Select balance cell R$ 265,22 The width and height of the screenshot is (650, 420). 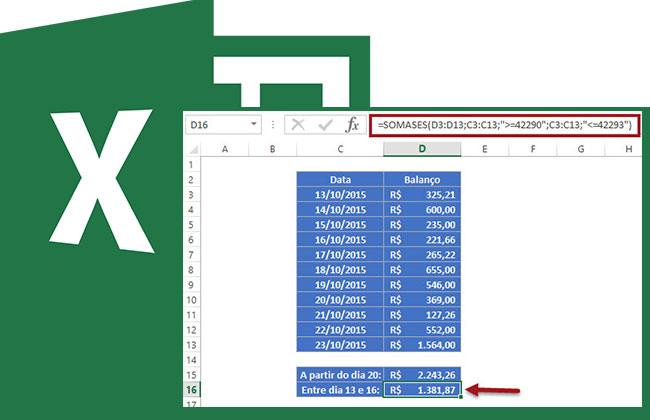coord(422,255)
